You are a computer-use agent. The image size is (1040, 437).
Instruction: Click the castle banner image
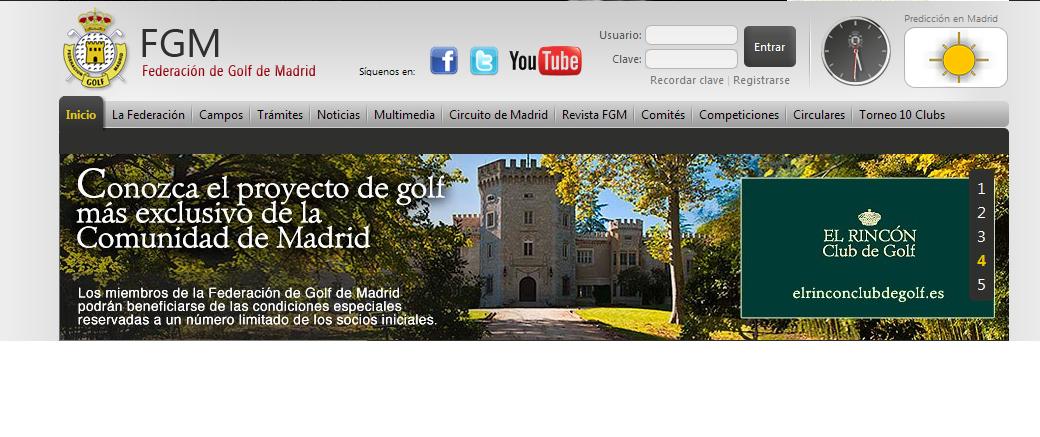[x=534, y=247]
